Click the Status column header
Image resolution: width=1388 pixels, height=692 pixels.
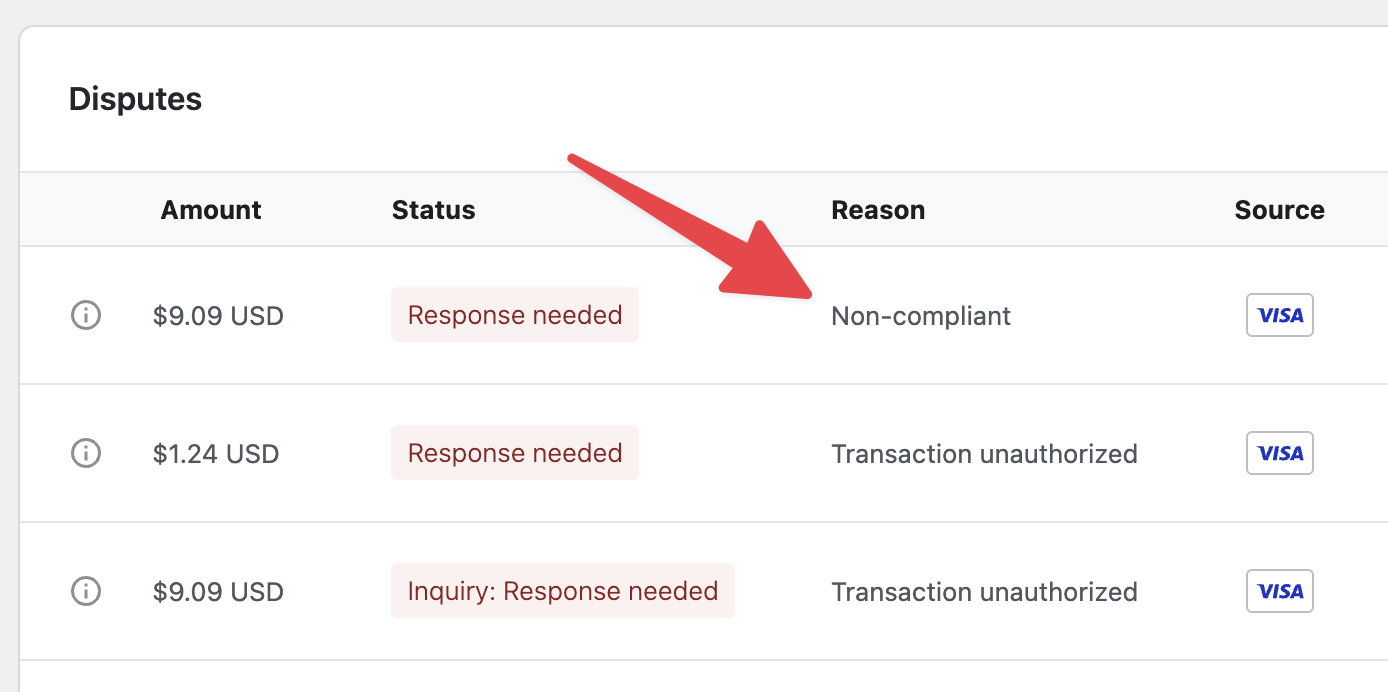click(x=433, y=210)
